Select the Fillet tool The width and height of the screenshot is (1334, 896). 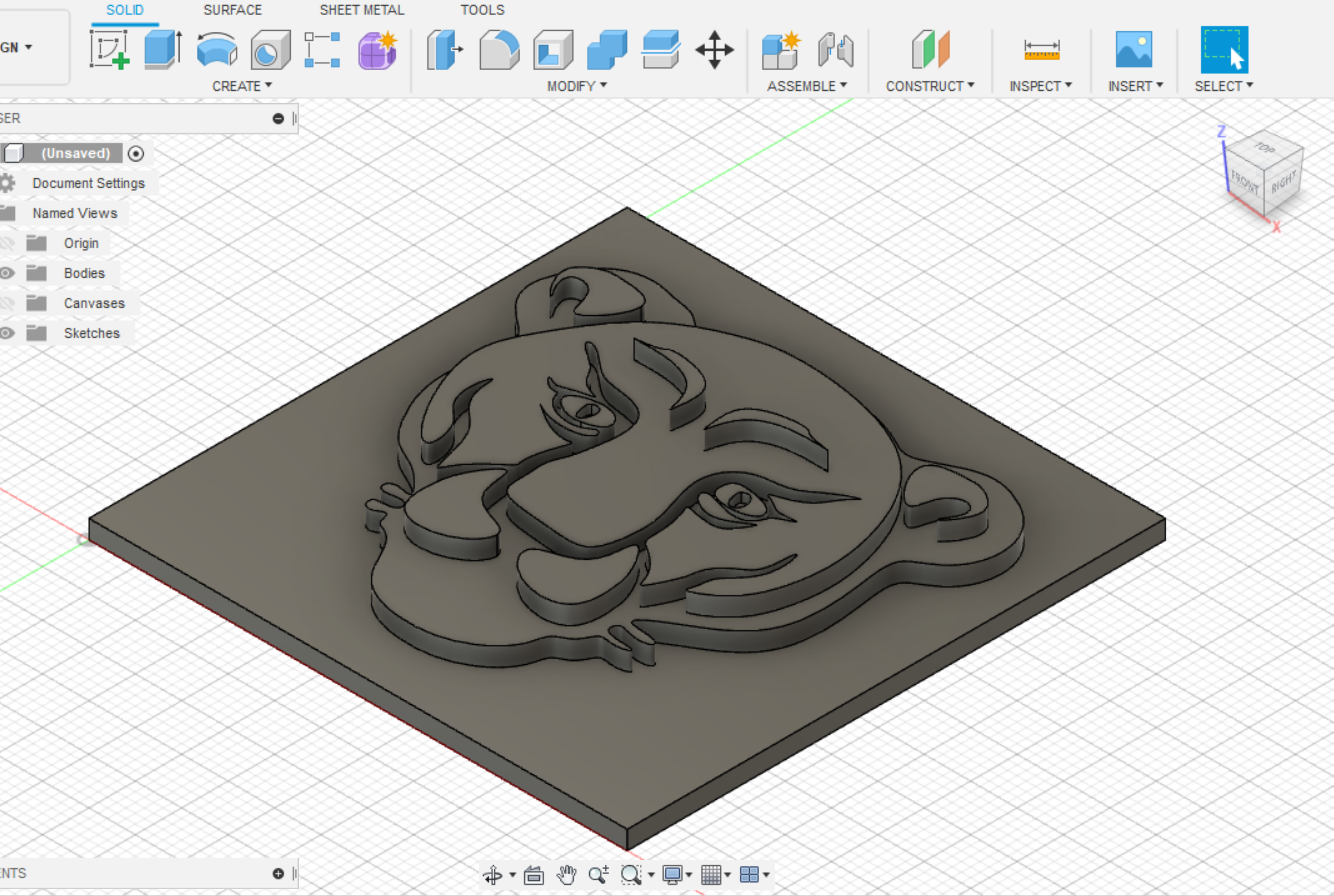point(499,49)
